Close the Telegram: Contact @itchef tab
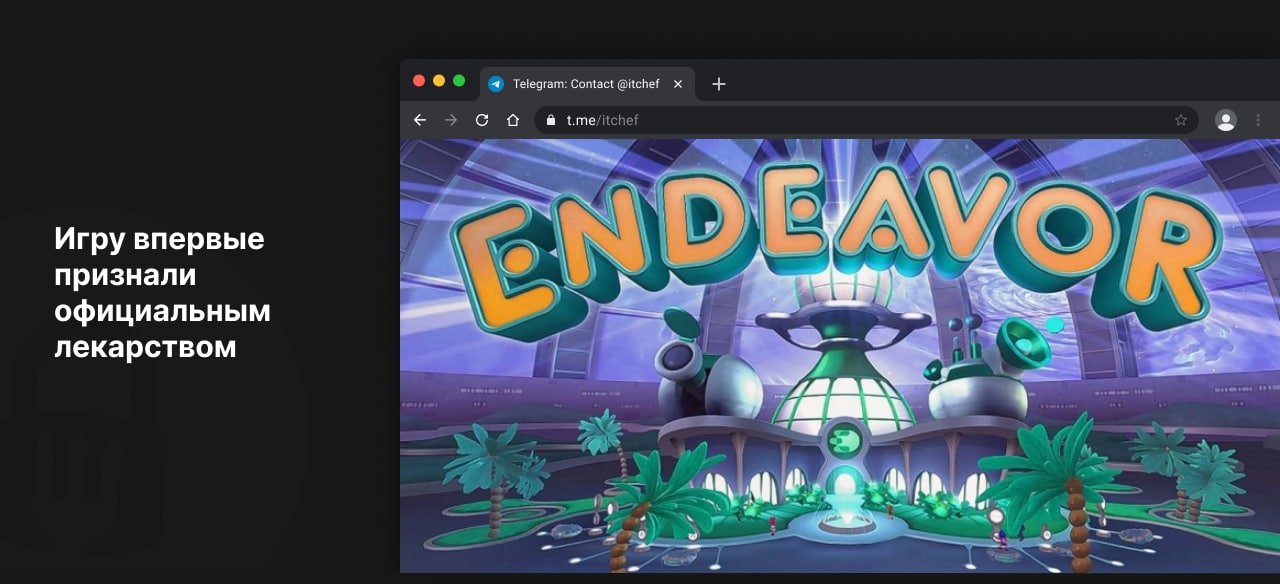The height and width of the screenshot is (584, 1280). point(678,84)
